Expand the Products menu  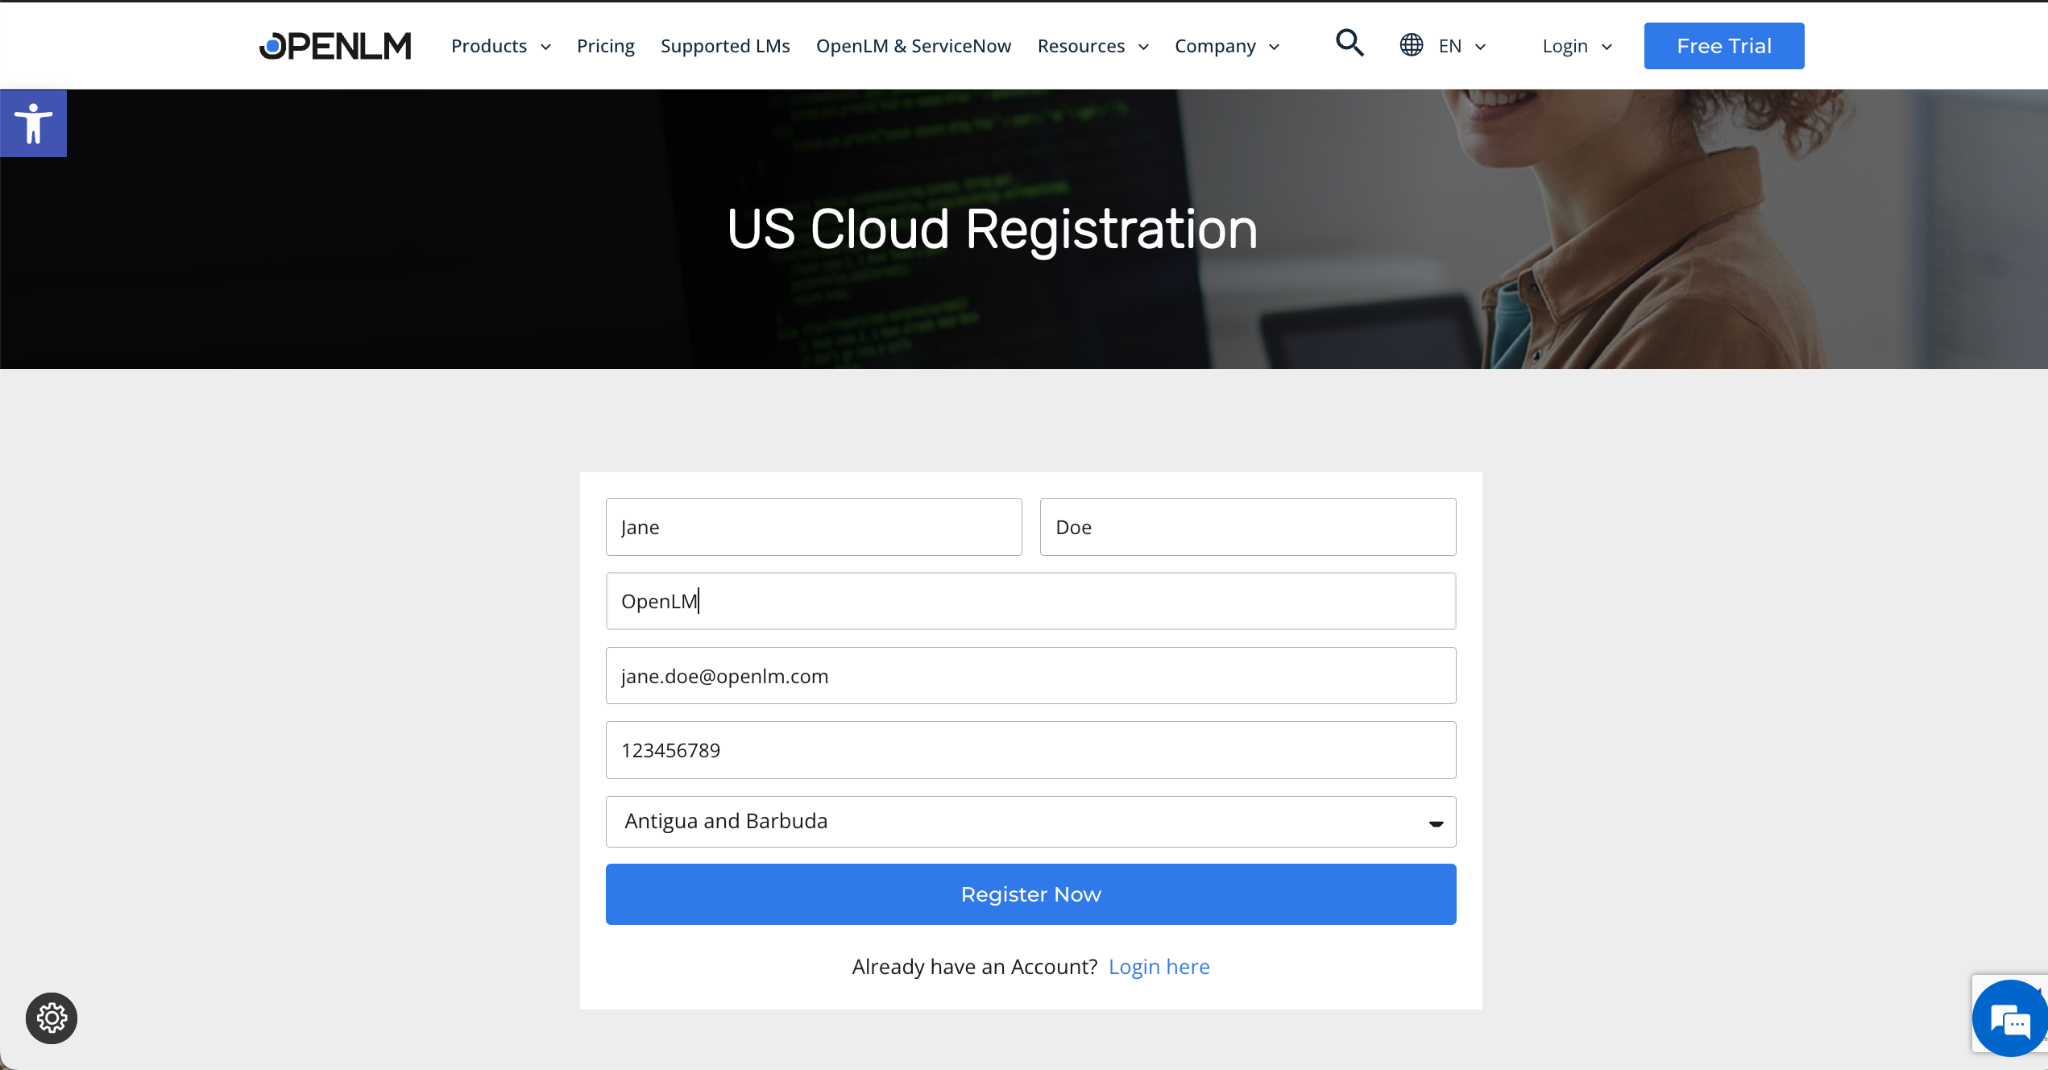click(500, 46)
